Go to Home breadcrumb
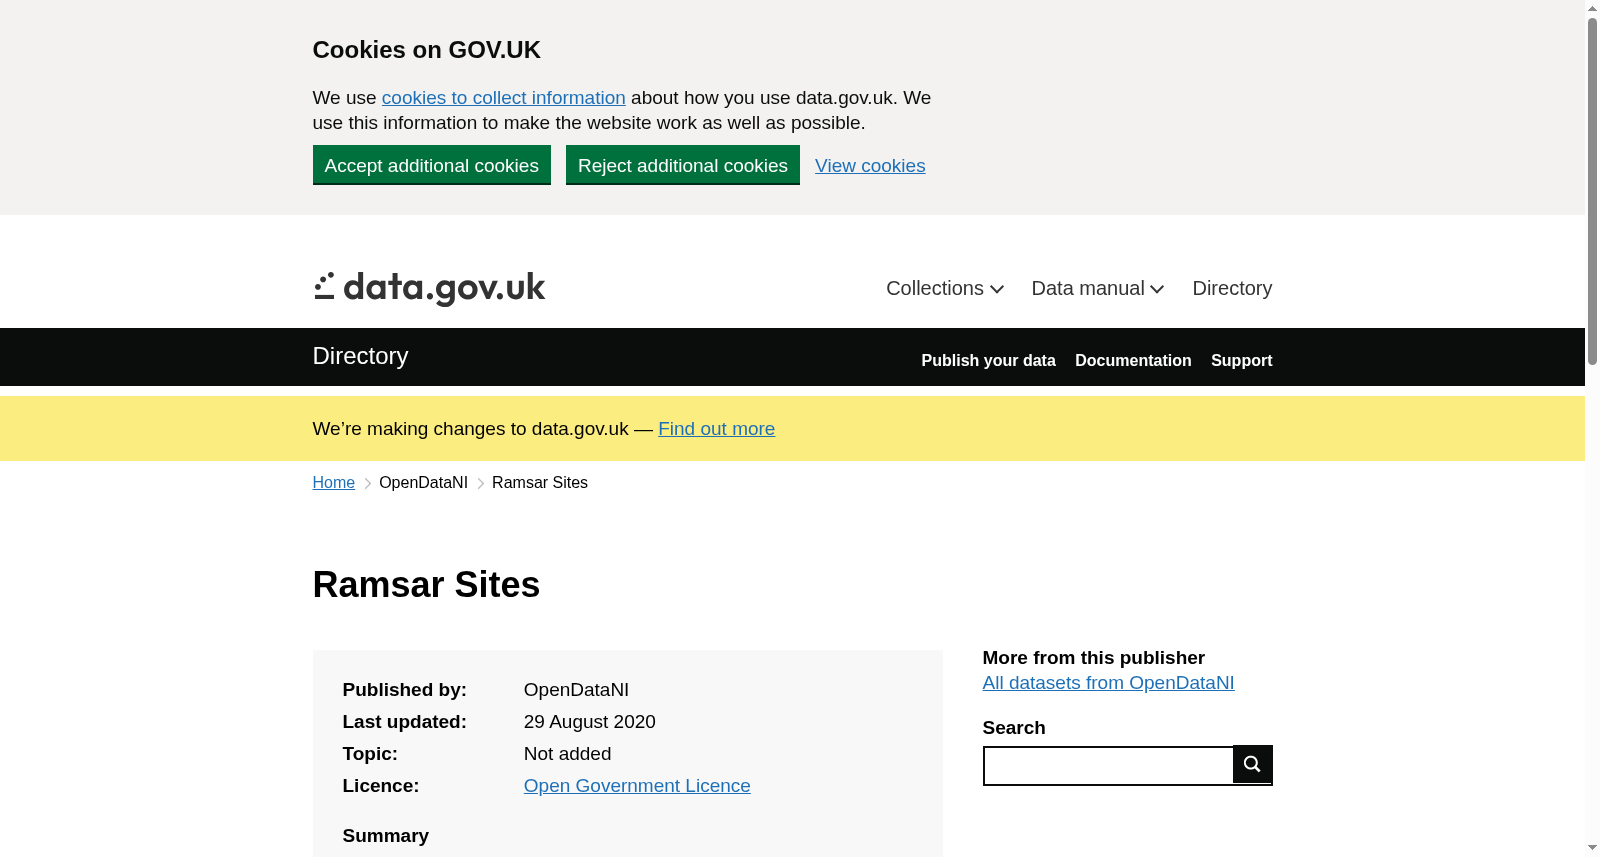The image size is (1600, 857). point(334,483)
